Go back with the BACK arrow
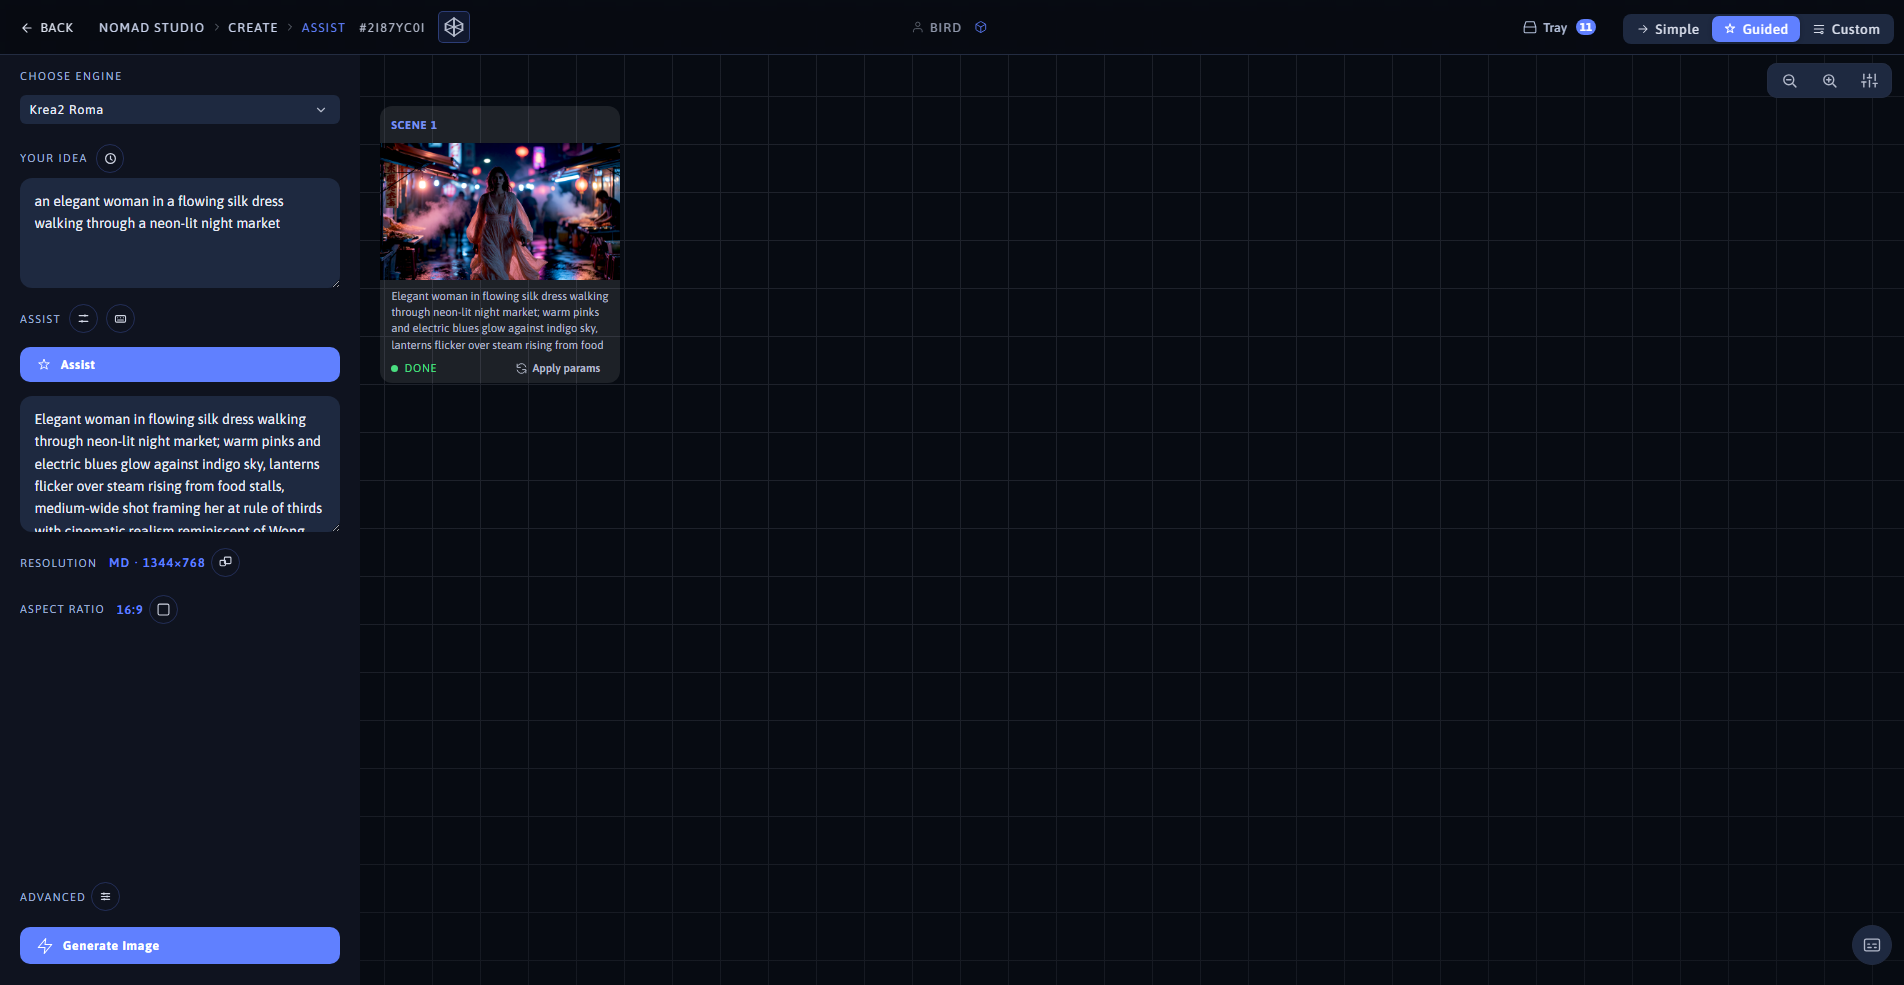The width and height of the screenshot is (1904, 985). pyautogui.click(x=47, y=28)
